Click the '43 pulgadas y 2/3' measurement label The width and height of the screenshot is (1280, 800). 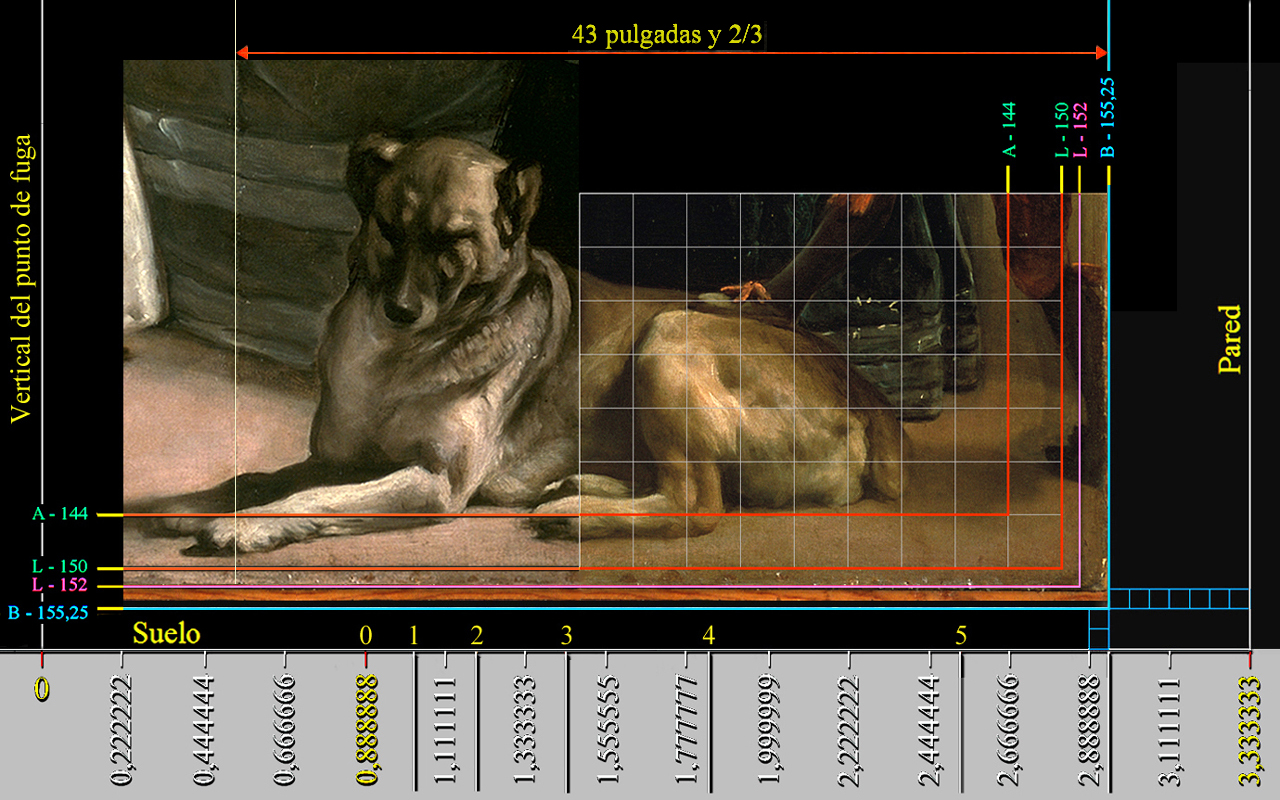point(673,34)
